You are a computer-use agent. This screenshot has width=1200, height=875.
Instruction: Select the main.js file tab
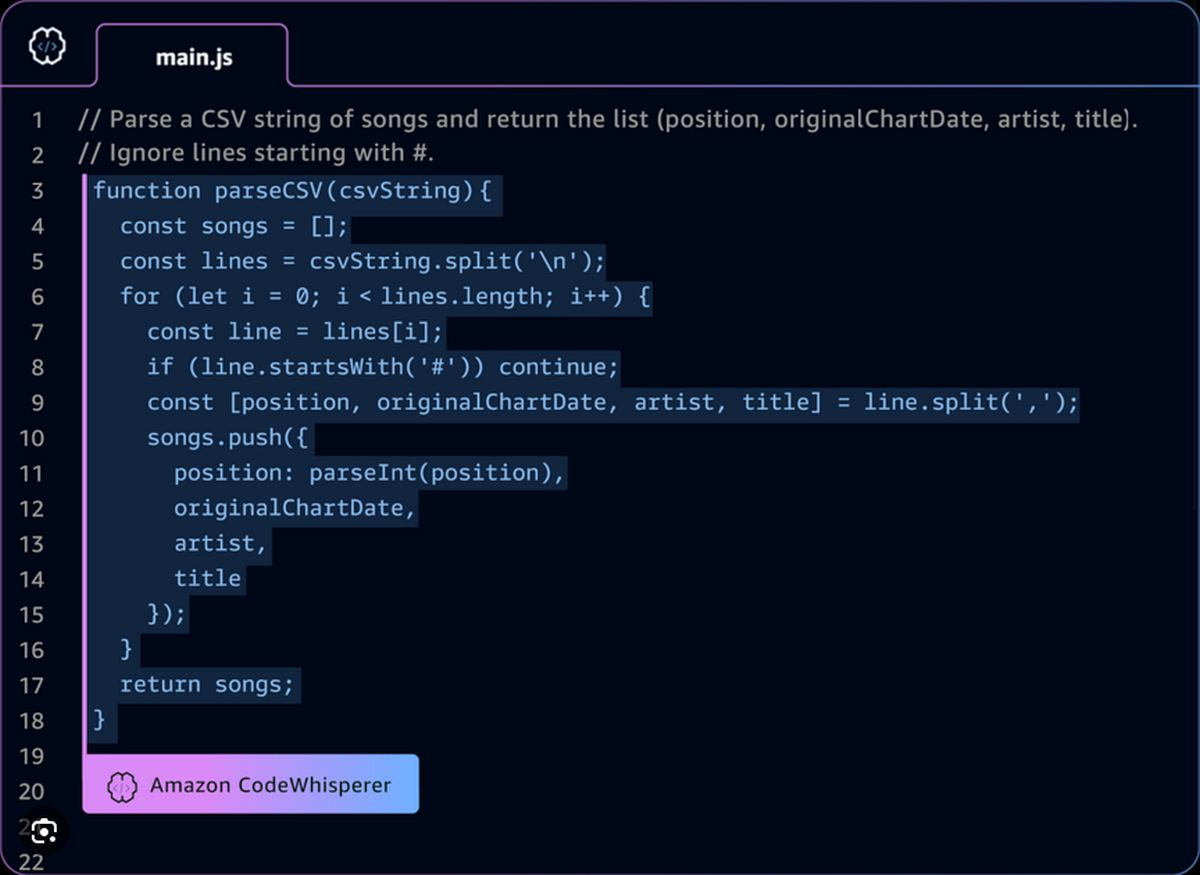(x=193, y=57)
